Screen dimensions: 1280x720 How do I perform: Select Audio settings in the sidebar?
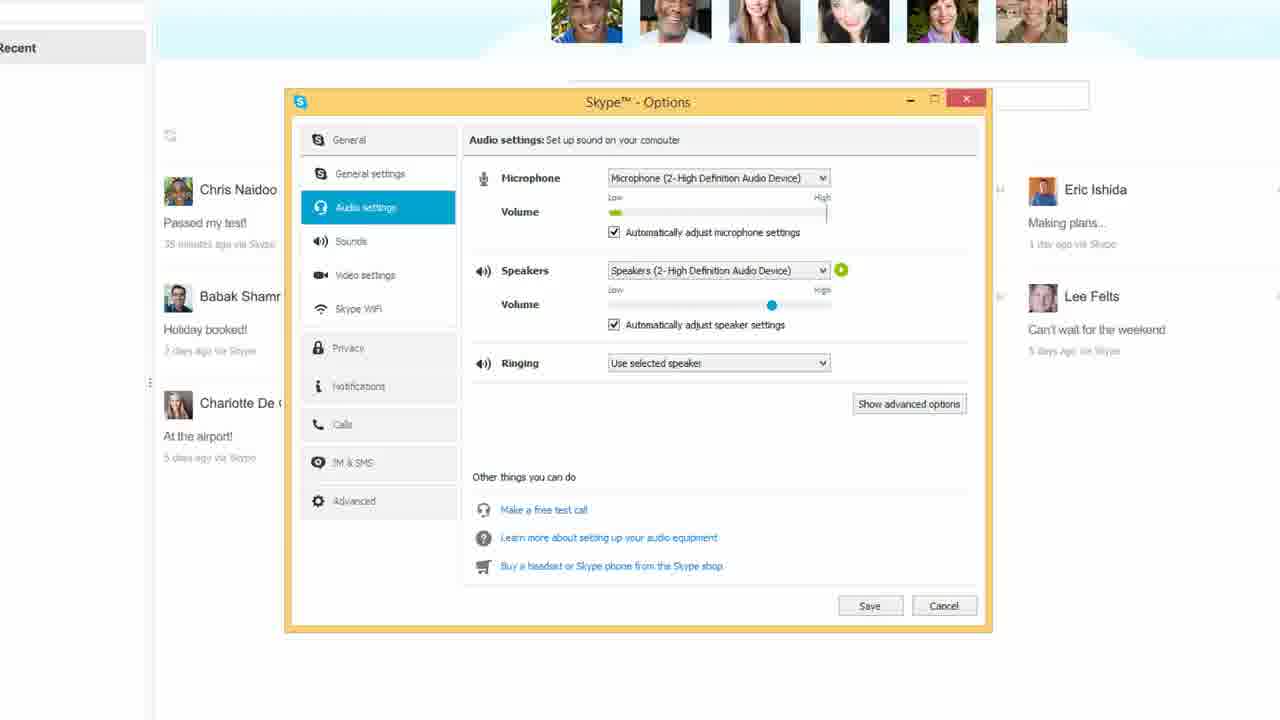pos(379,208)
